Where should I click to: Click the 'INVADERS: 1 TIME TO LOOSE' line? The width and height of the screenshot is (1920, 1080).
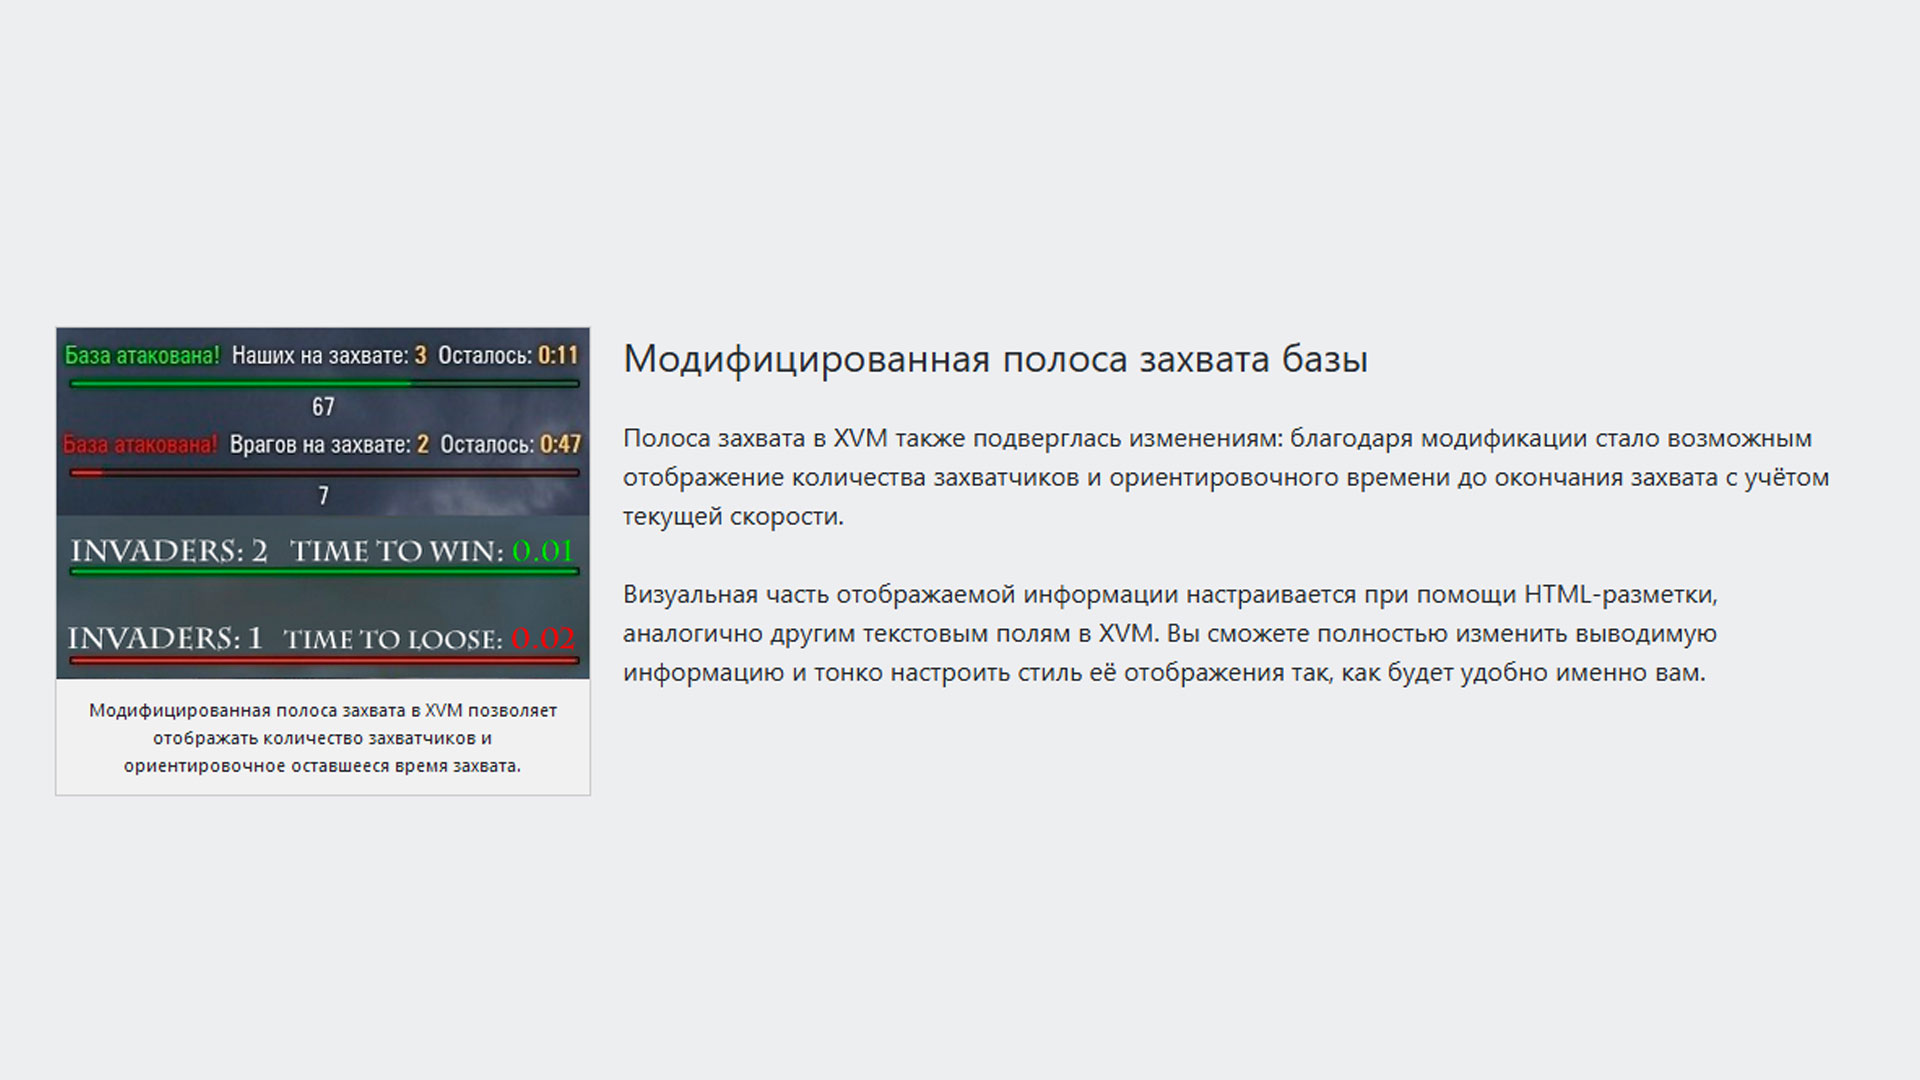pos(322,638)
